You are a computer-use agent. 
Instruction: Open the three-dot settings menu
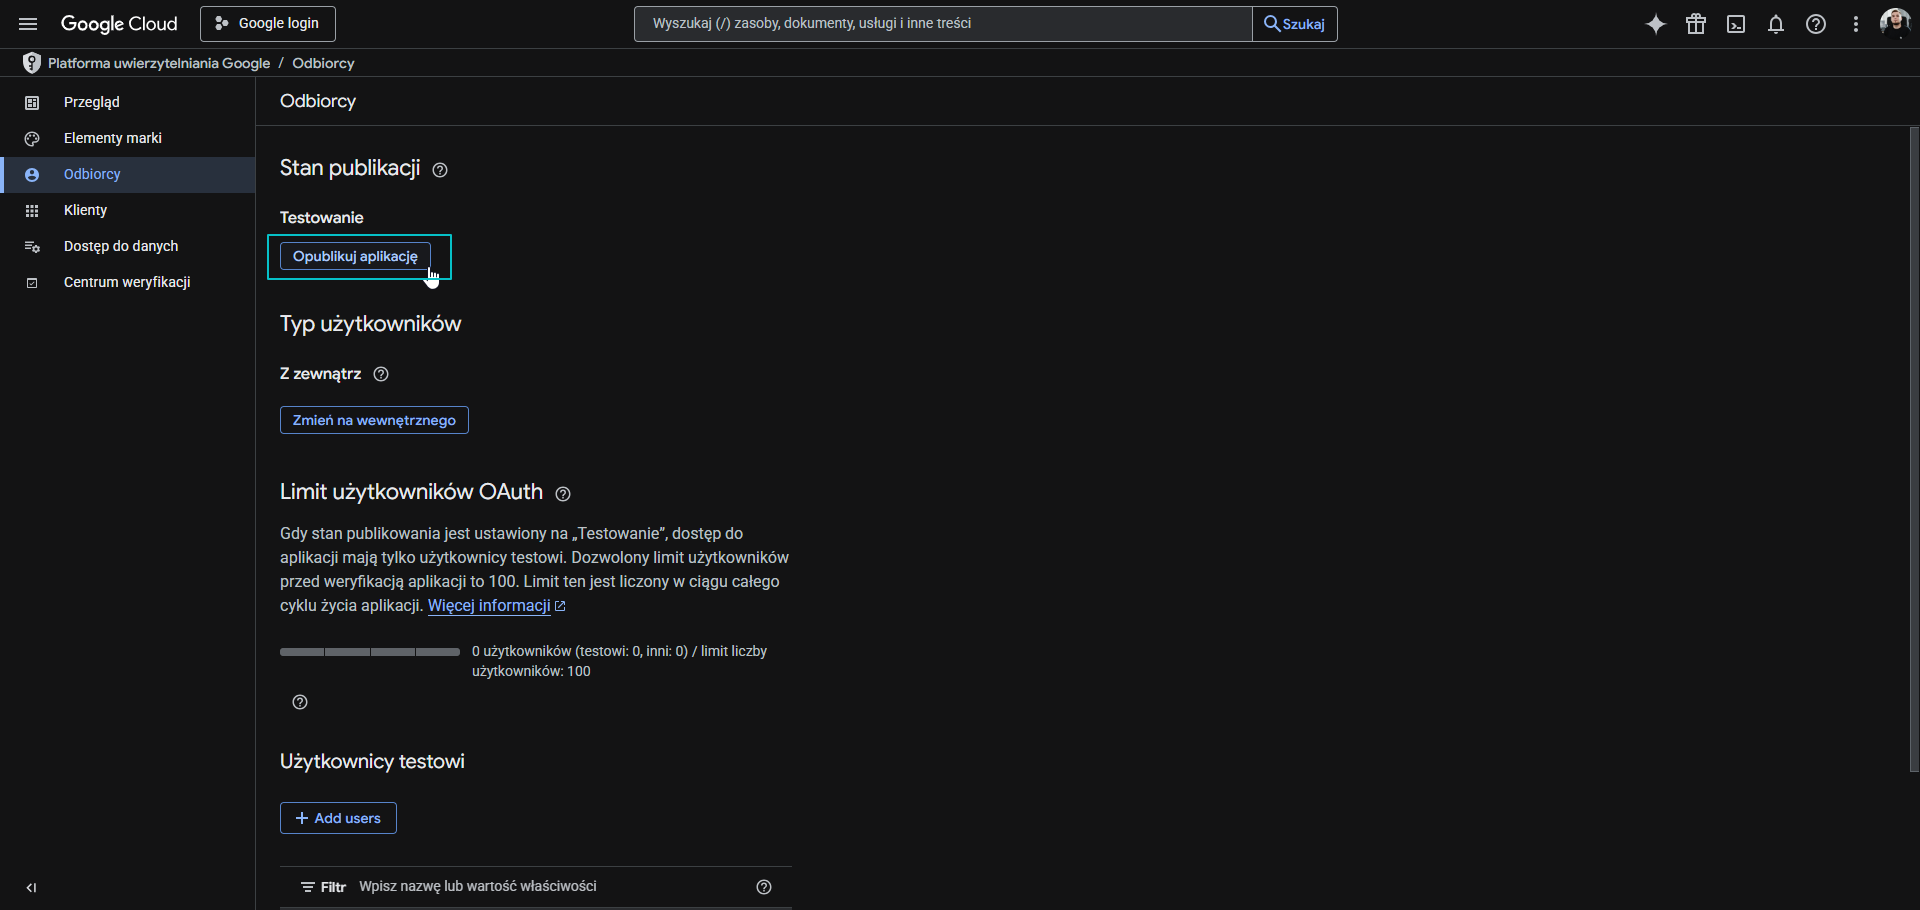(1856, 24)
